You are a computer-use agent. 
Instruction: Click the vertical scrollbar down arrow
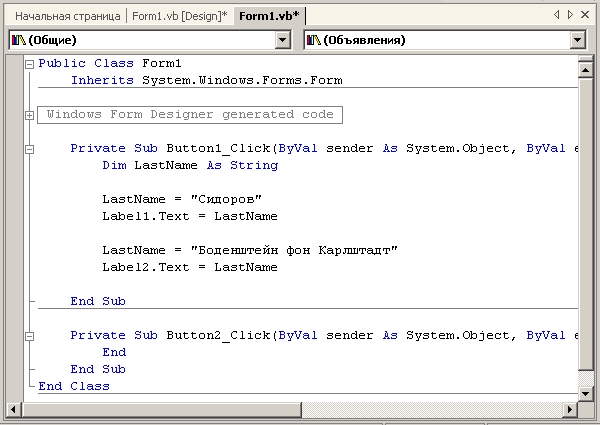[x=586, y=395]
